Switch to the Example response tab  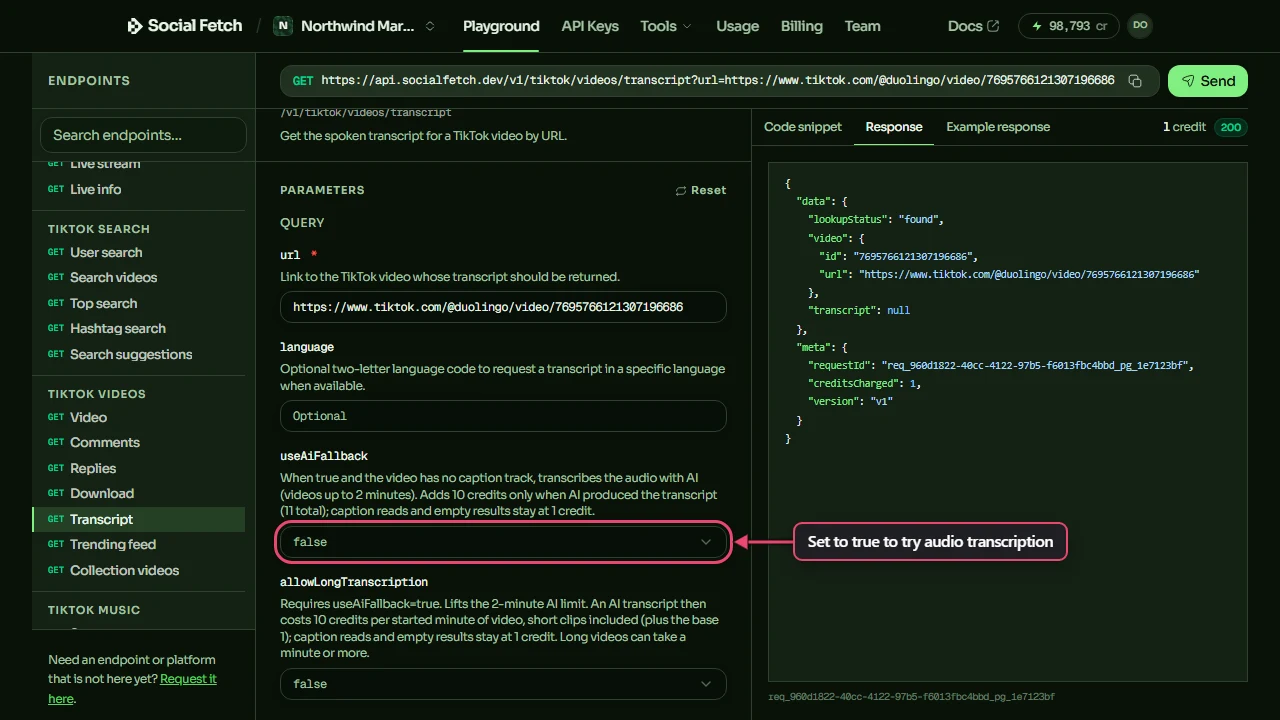[x=998, y=127]
